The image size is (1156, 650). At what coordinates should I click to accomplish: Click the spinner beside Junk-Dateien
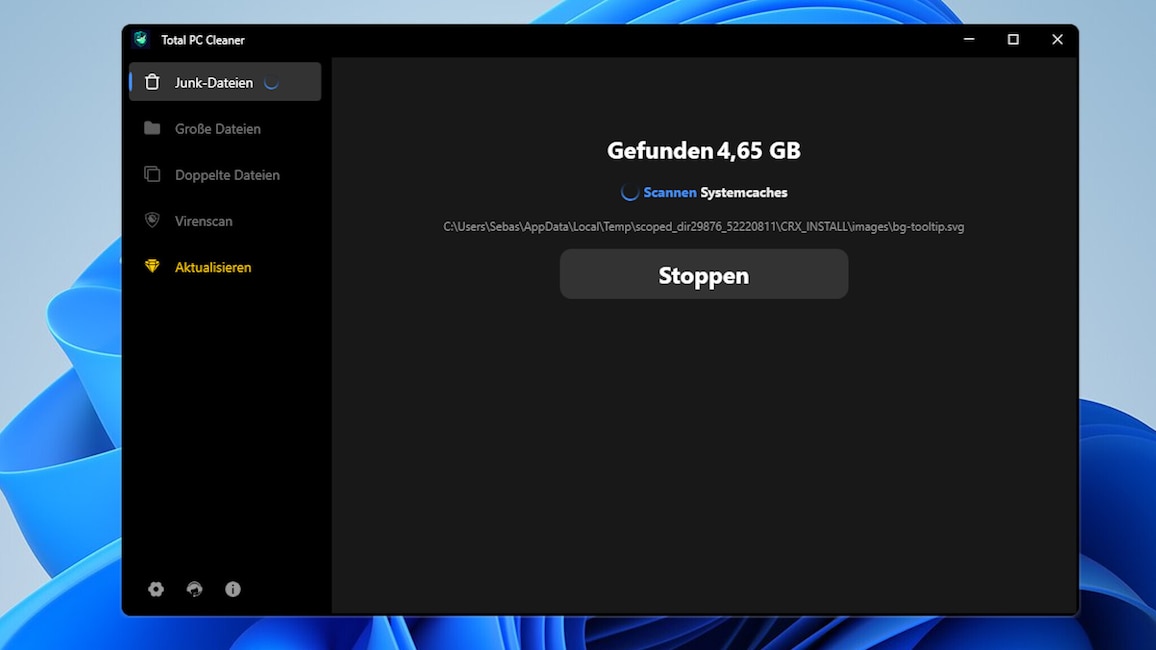tap(271, 83)
